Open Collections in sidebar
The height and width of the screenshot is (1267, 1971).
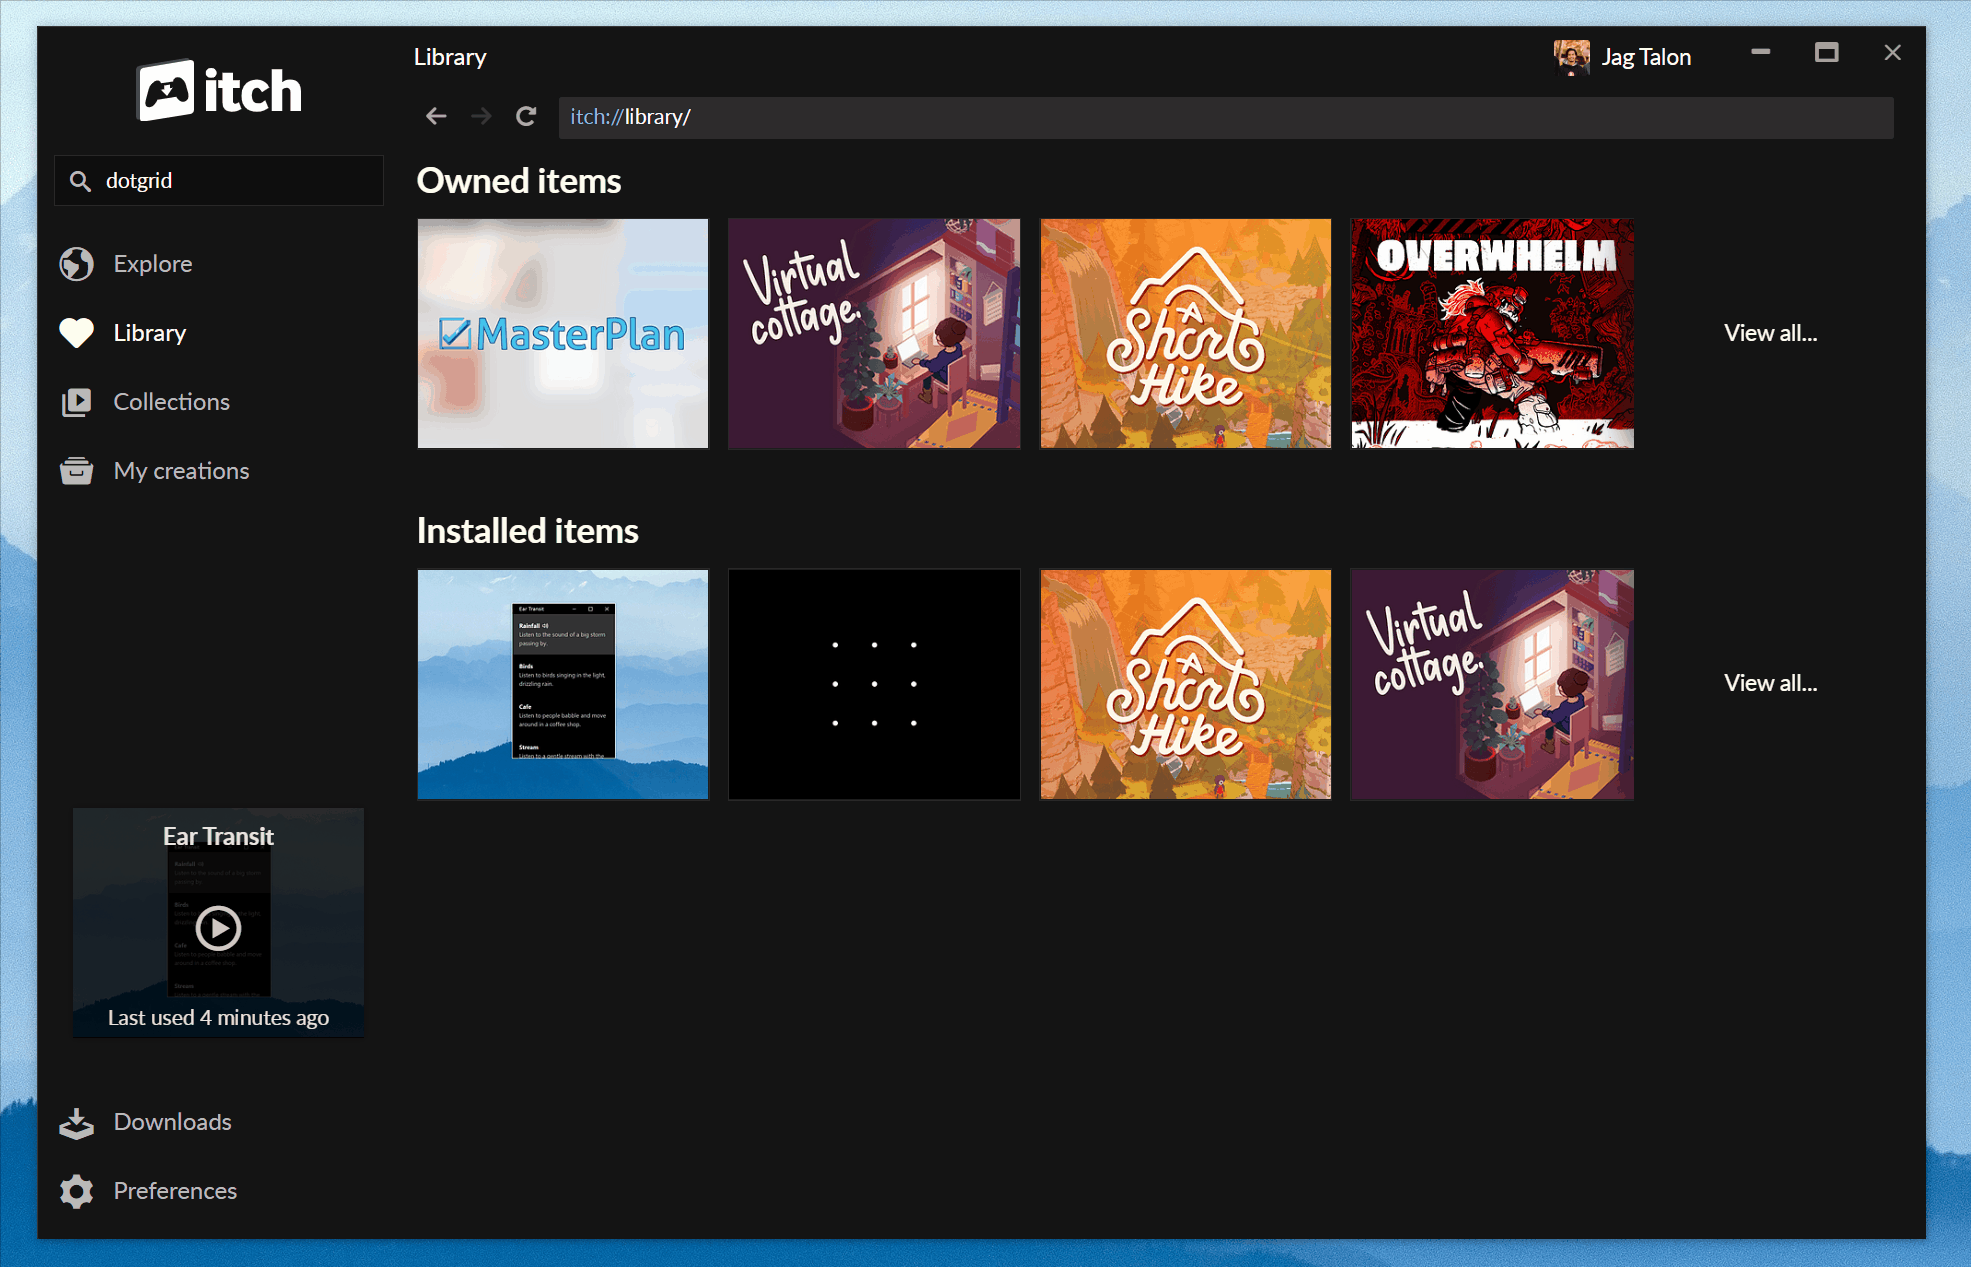171,402
